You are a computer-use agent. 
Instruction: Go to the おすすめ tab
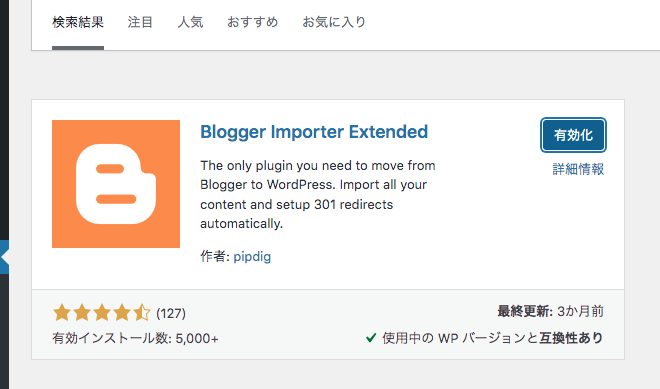253,22
